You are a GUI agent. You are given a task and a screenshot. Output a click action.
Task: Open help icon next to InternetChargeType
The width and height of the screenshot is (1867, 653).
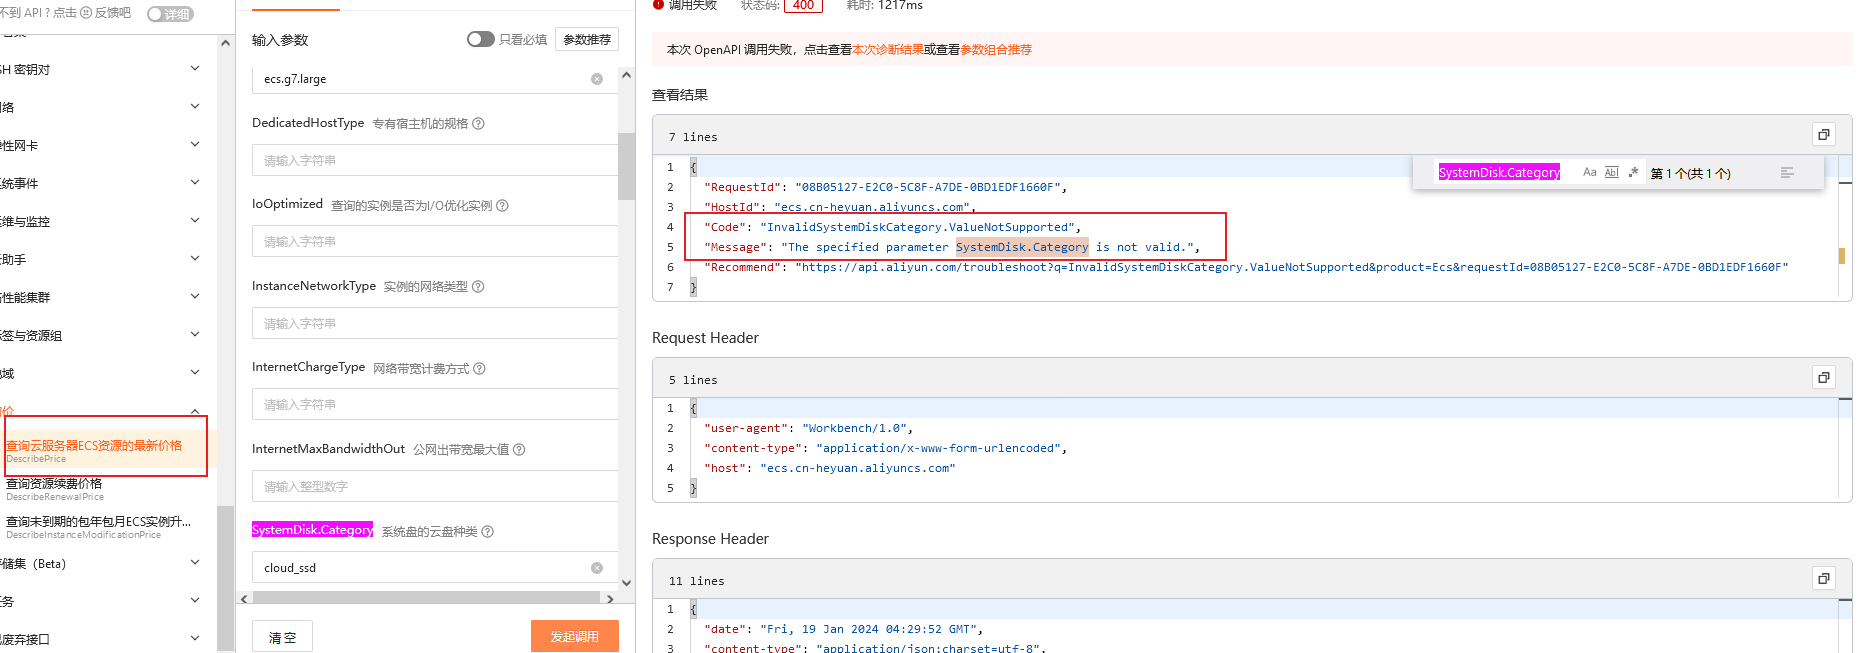(479, 369)
